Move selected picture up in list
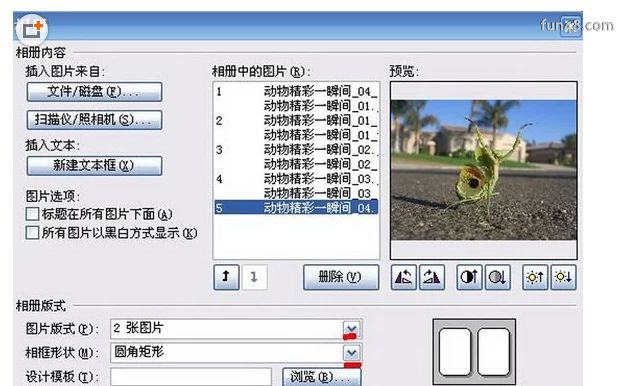The width and height of the screenshot is (635, 386). 226,277
